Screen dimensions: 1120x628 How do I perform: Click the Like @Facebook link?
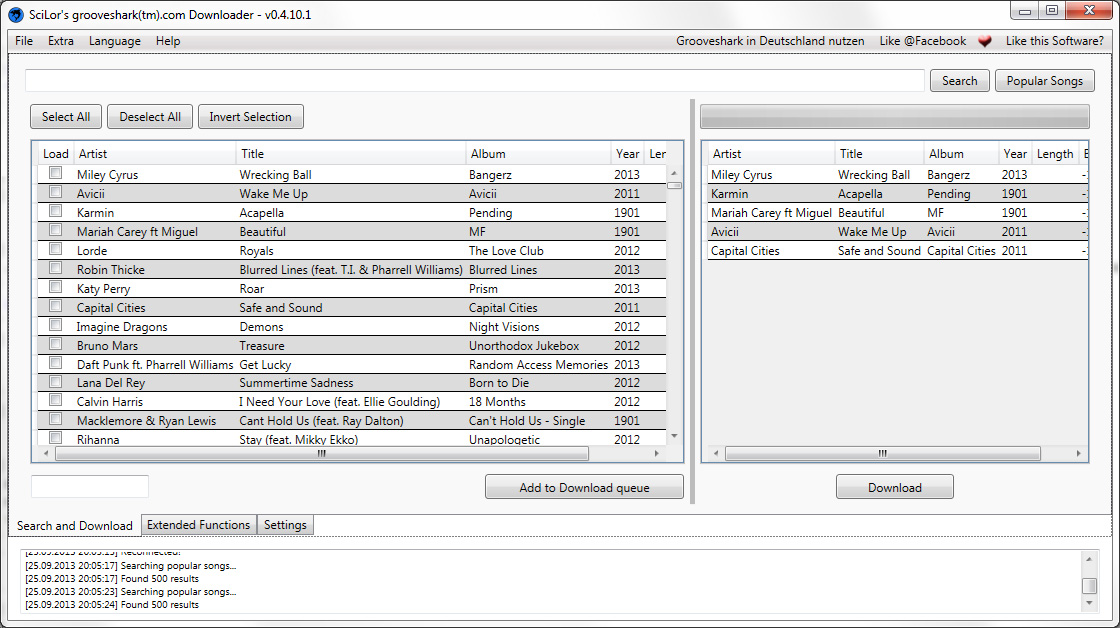pos(922,41)
